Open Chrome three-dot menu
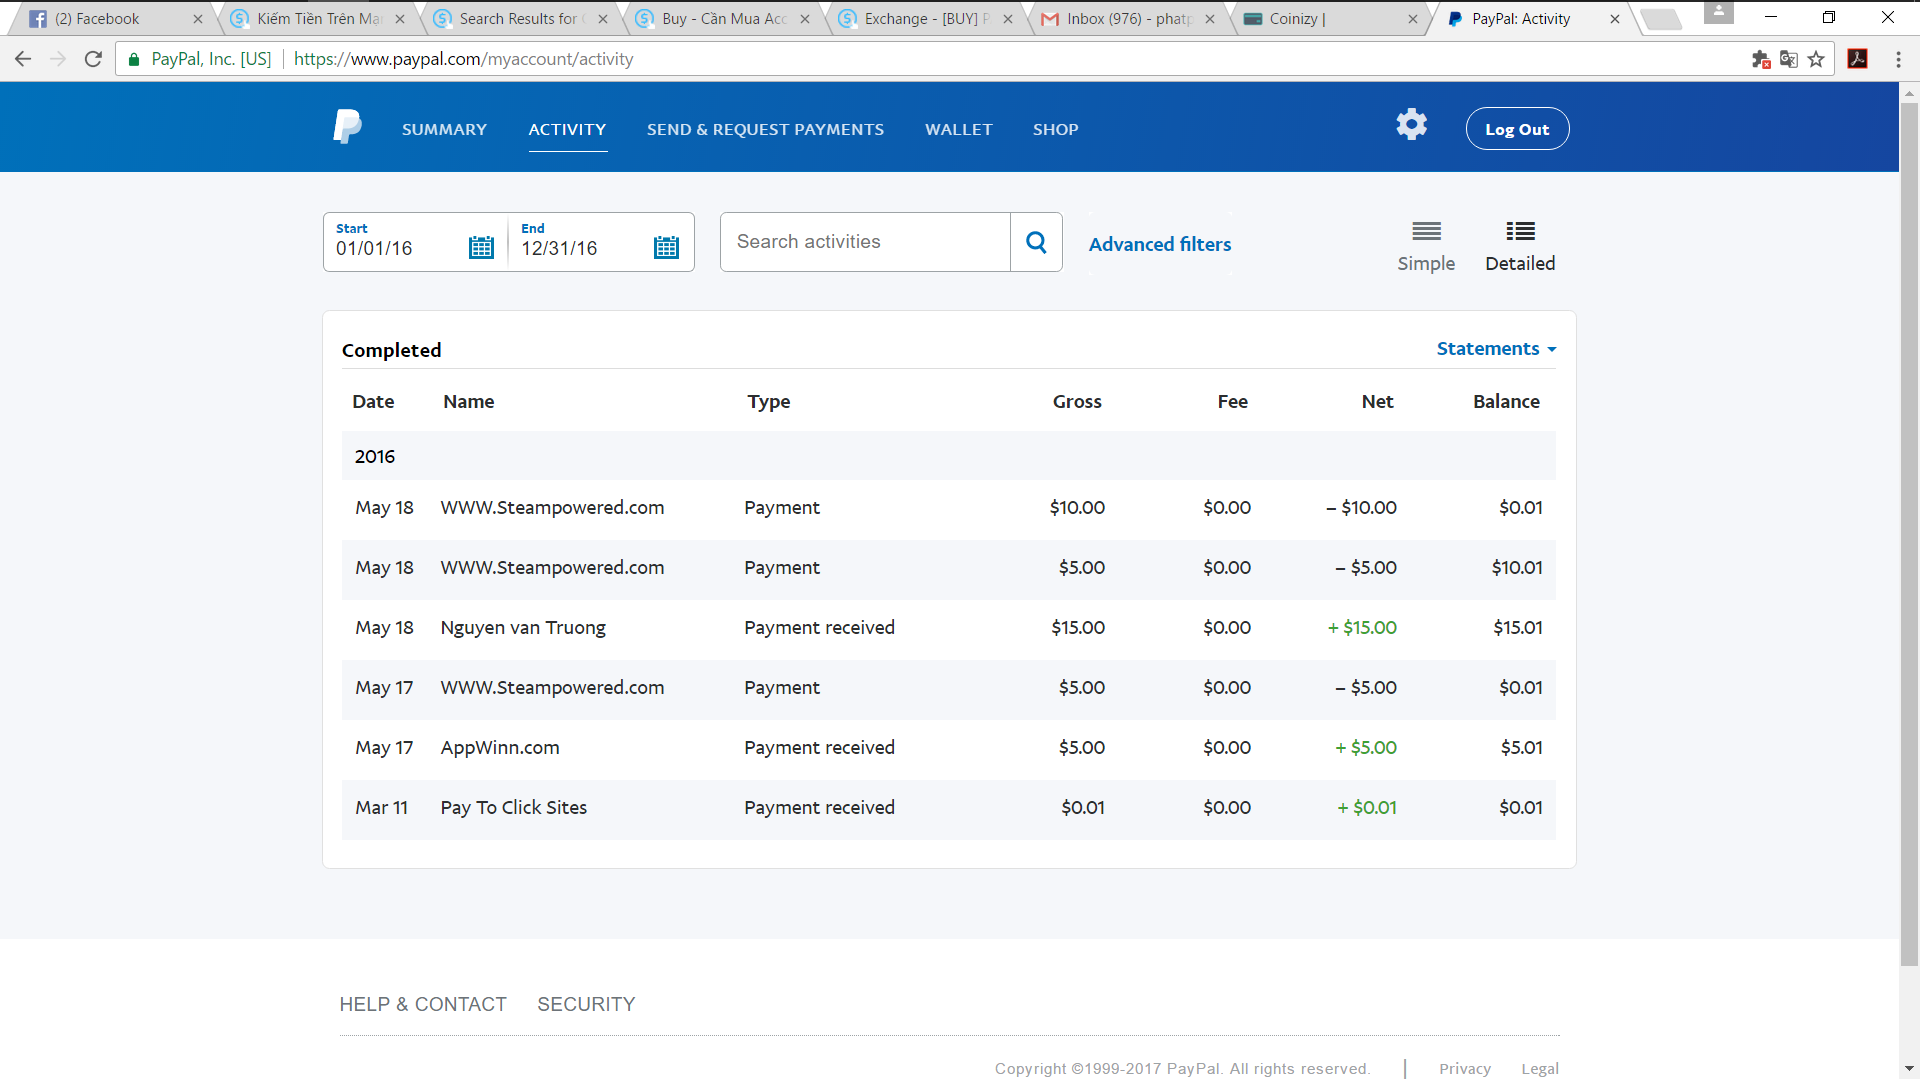1920x1080 pixels. pos(1898,59)
